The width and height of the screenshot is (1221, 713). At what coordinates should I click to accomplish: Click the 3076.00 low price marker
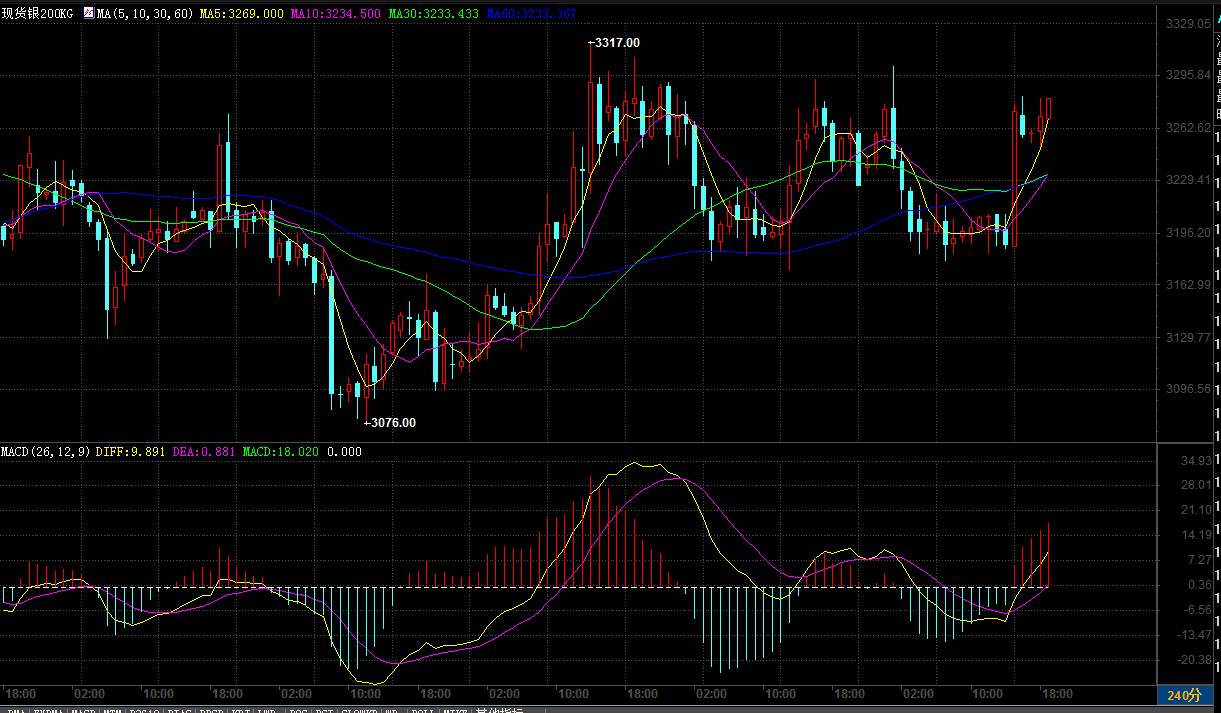(x=390, y=423)
